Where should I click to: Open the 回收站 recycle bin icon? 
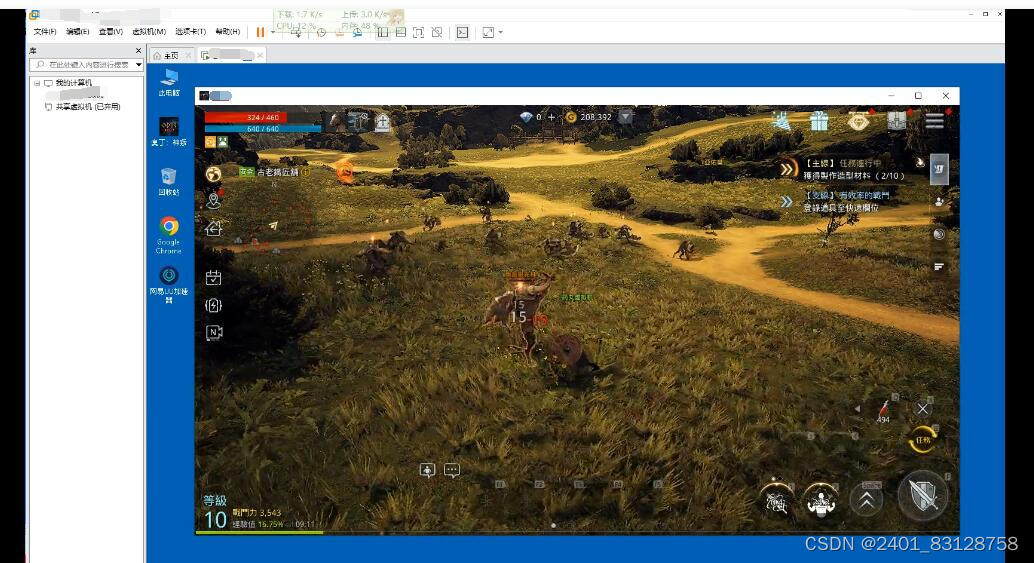pos(169,181)
